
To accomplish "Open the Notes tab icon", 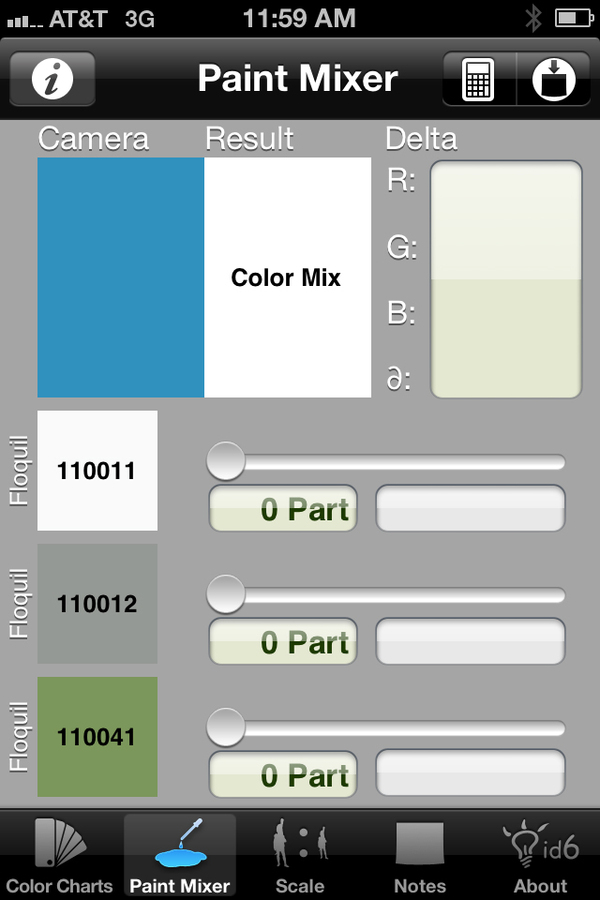I will 420,856.
